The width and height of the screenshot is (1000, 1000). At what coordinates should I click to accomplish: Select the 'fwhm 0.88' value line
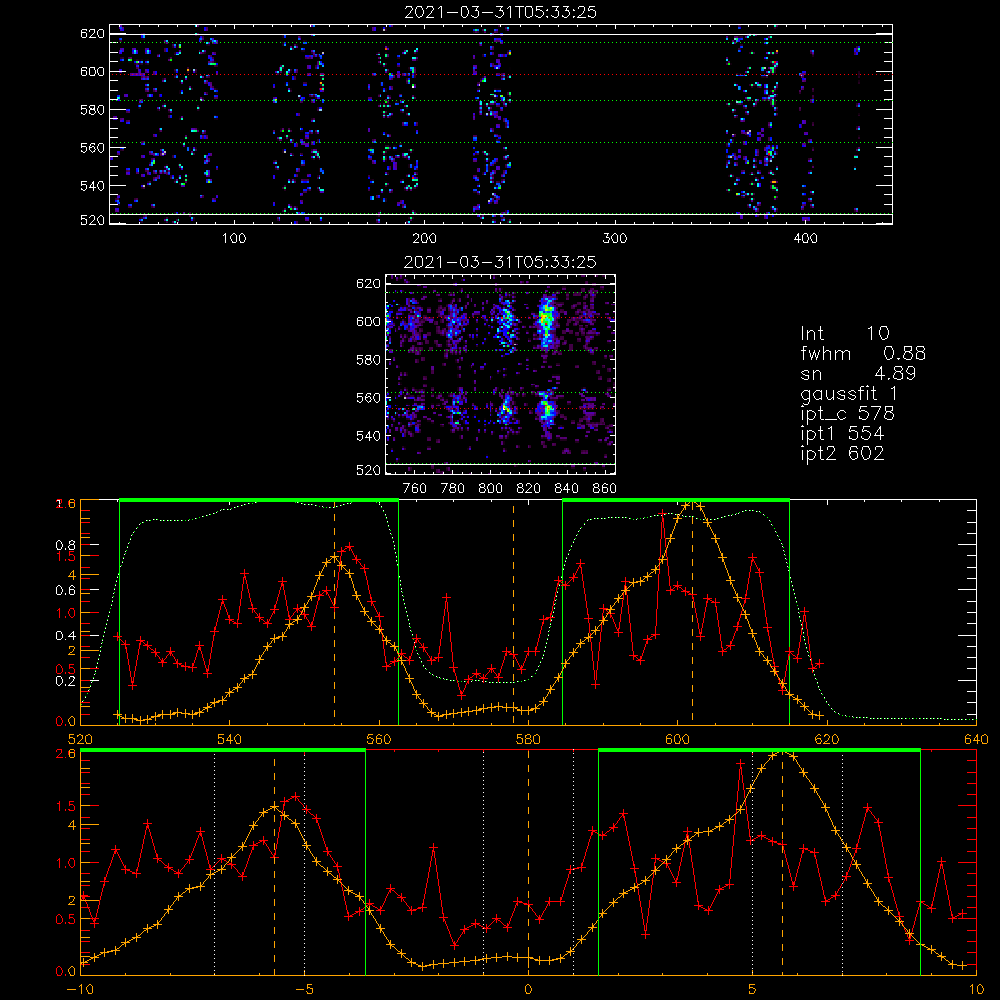tap(863, 353)
